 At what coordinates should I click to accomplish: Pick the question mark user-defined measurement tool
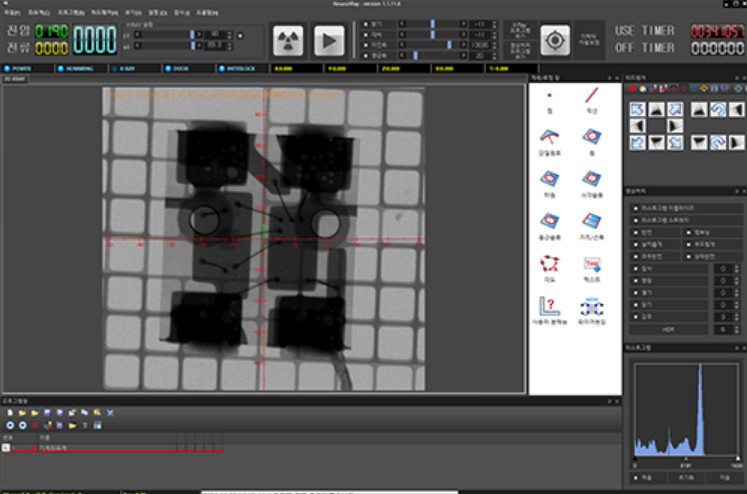pos(549,307)
